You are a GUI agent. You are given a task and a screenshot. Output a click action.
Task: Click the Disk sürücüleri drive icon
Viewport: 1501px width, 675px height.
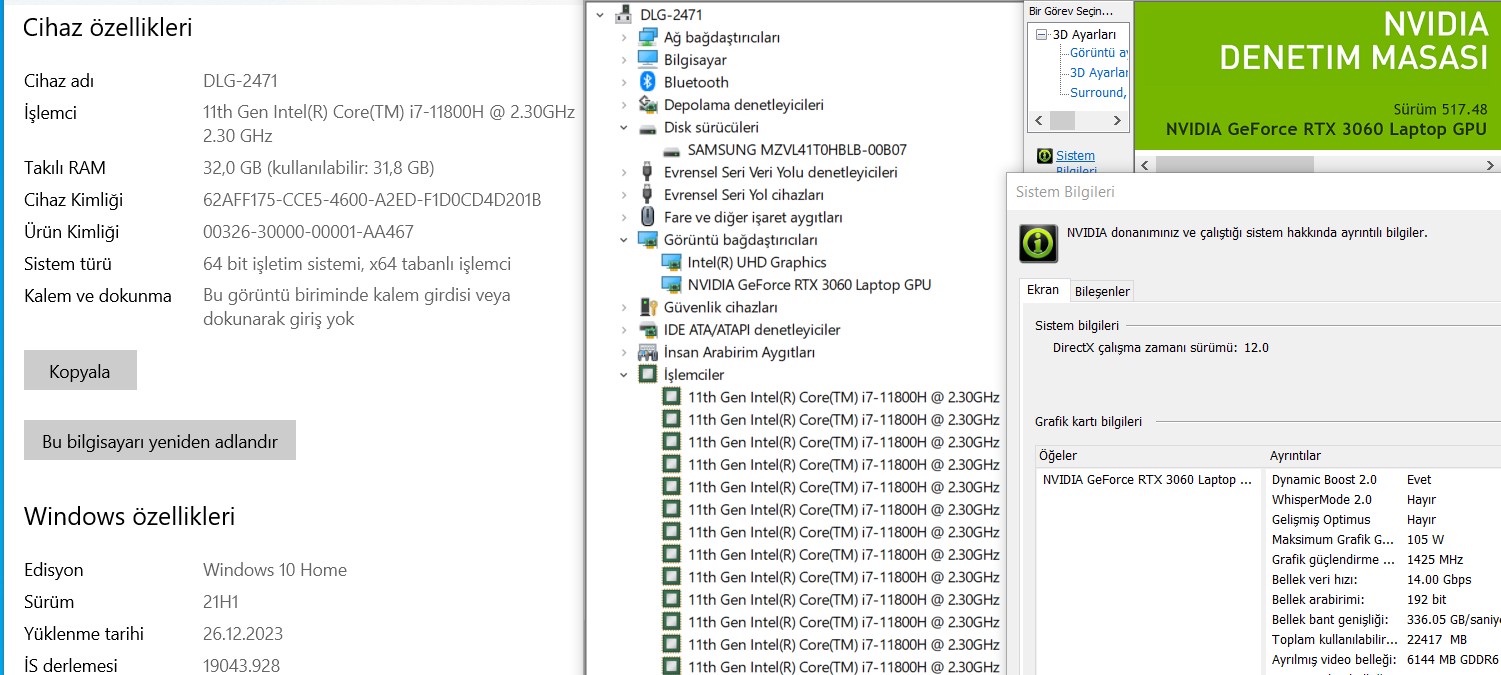click(647, 127)
